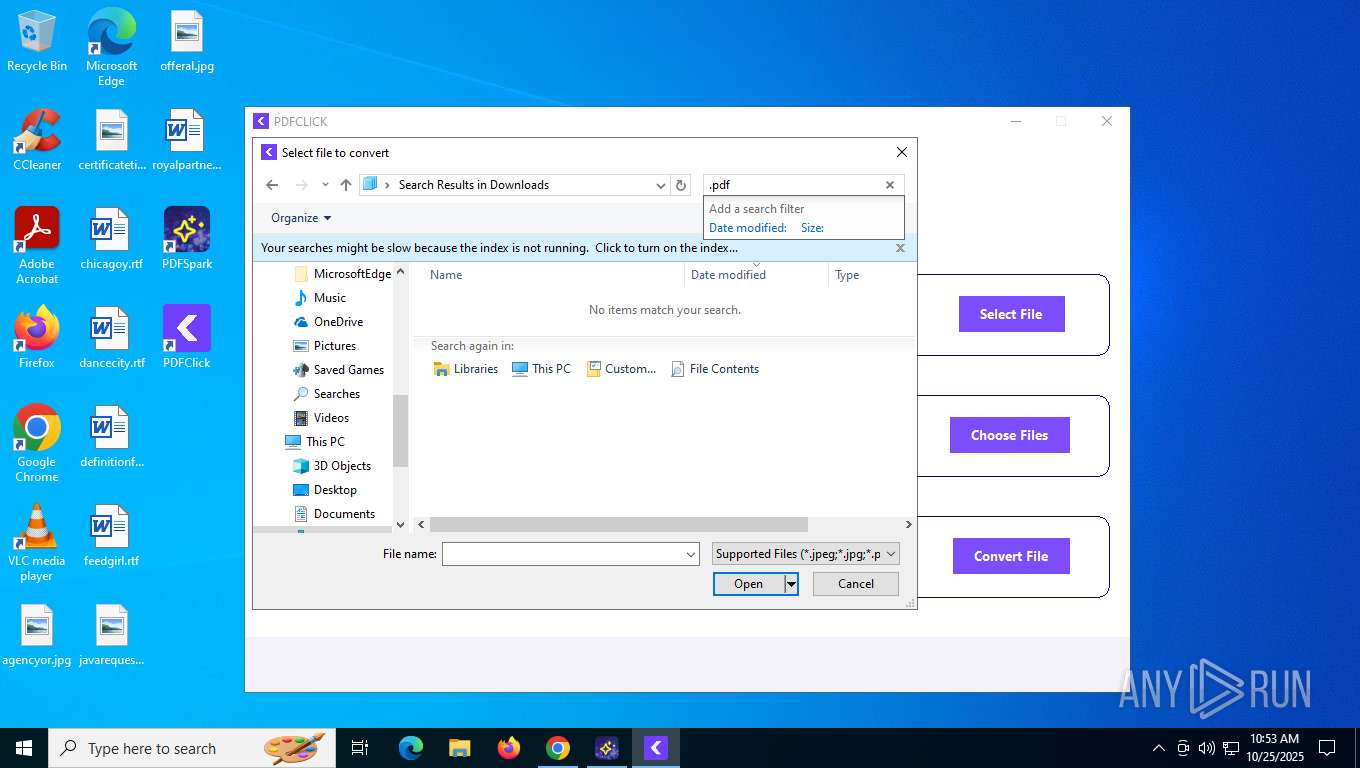
Task: Click Convert File button in PDFCLICK
Action: (x=1011, y=556)
